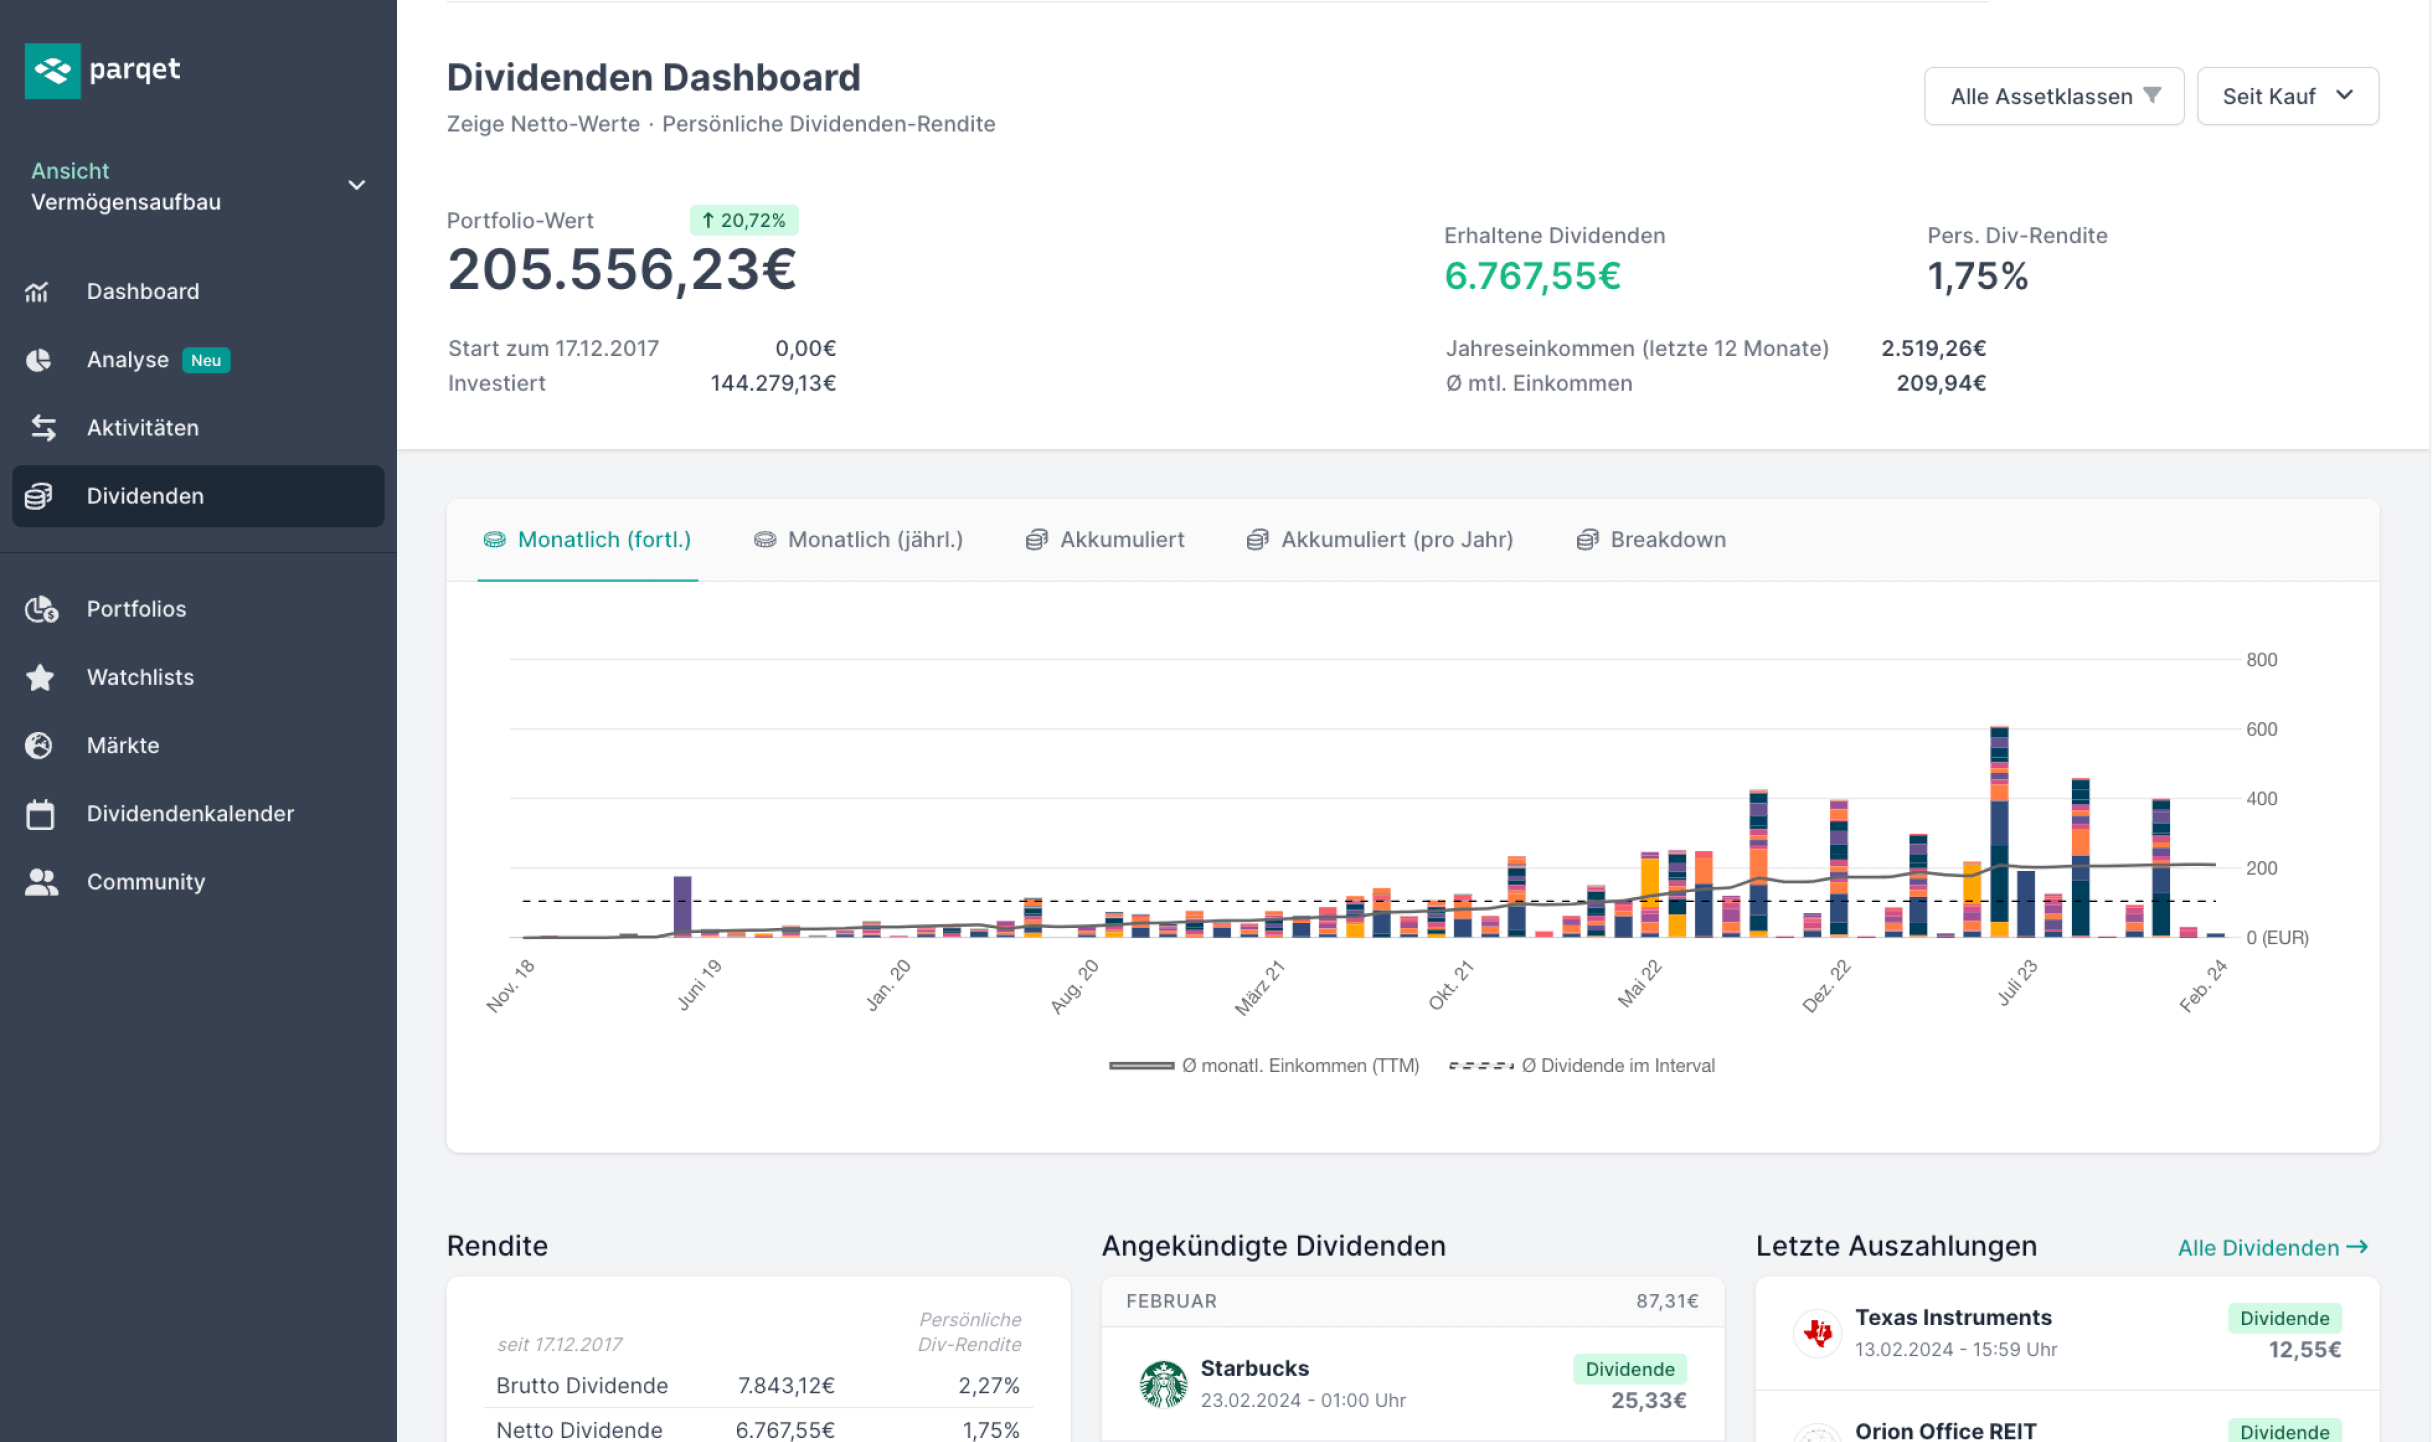Click the coins icon beside Akkumuliert tab
This screenshot has height=1442, width=2432.
tap(1037, 540)
